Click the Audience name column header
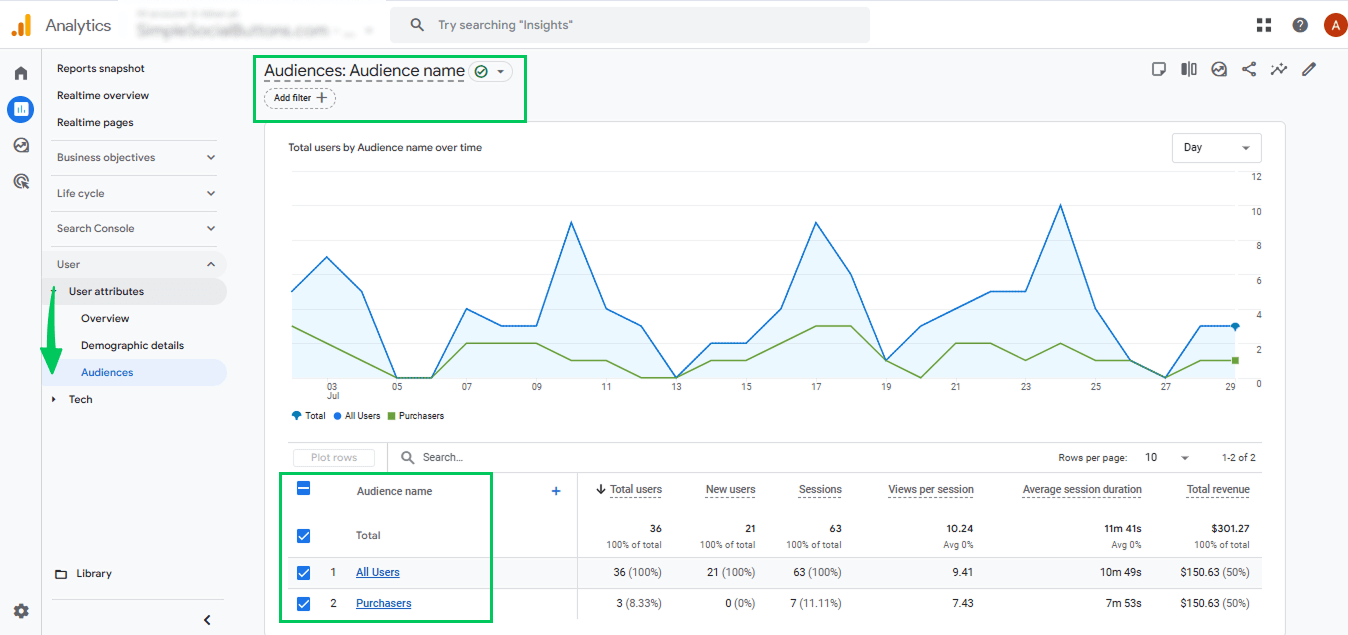The width and height of the screenshot is (1348, 635). 395,492
